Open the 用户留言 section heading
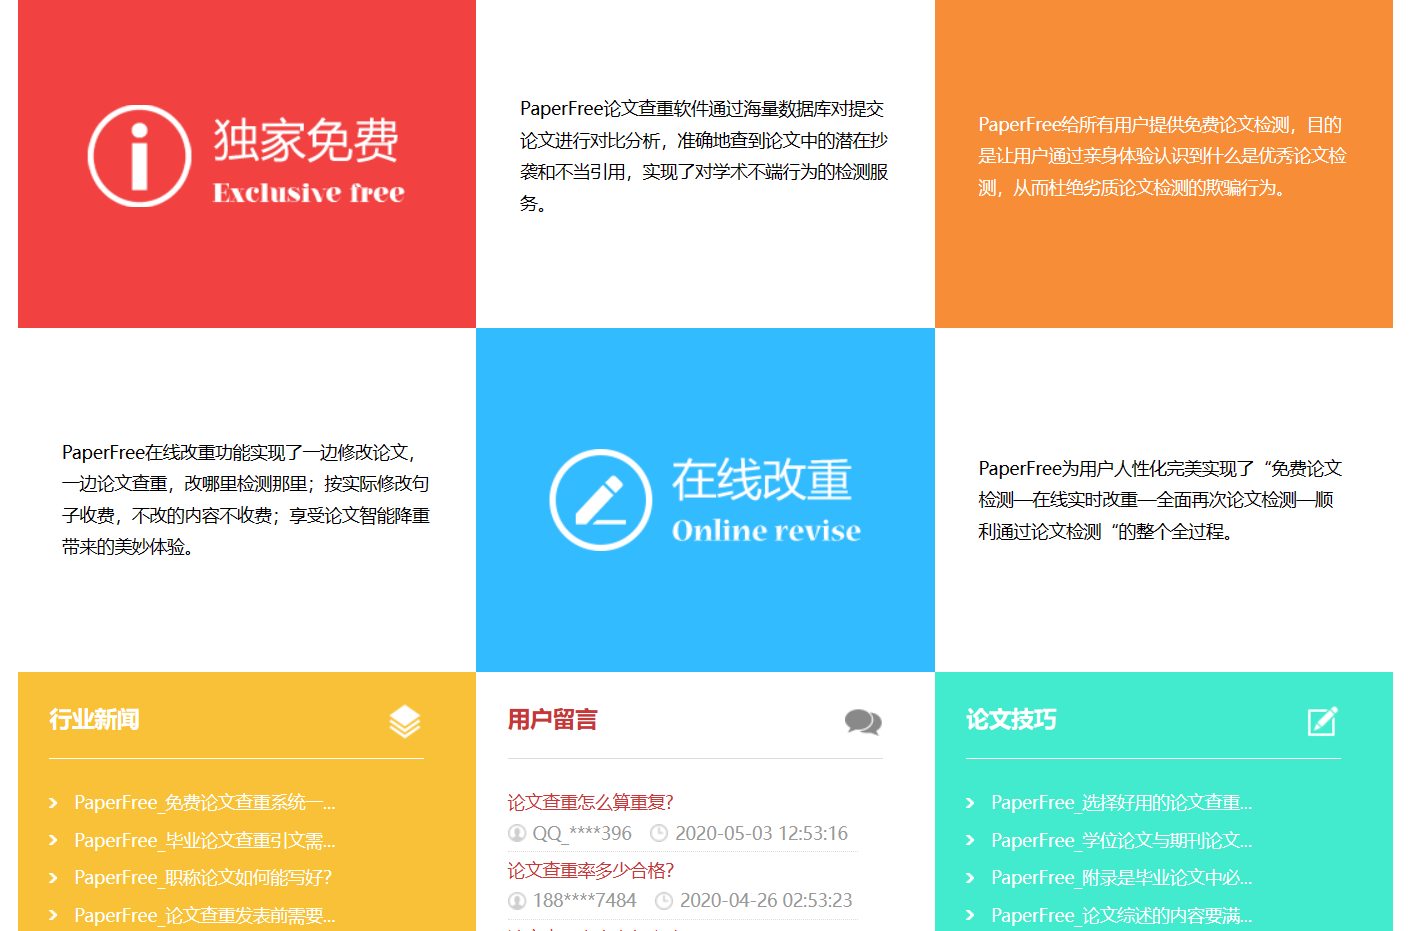 tap(552, 720)
